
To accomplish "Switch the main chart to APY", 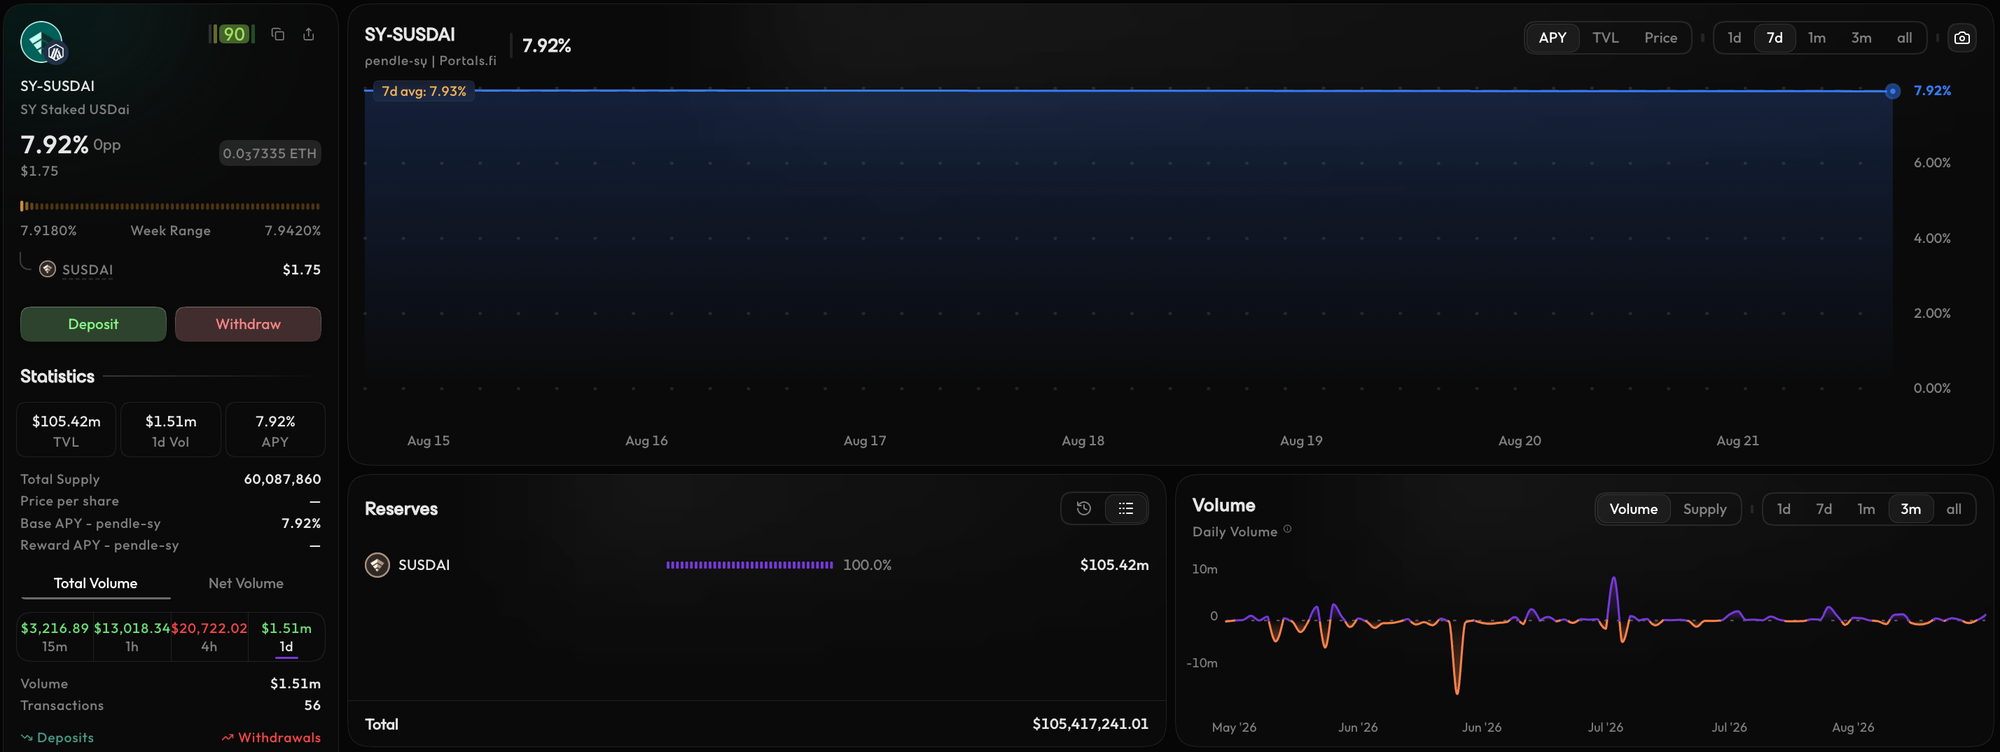I will tap(1552, 38).
